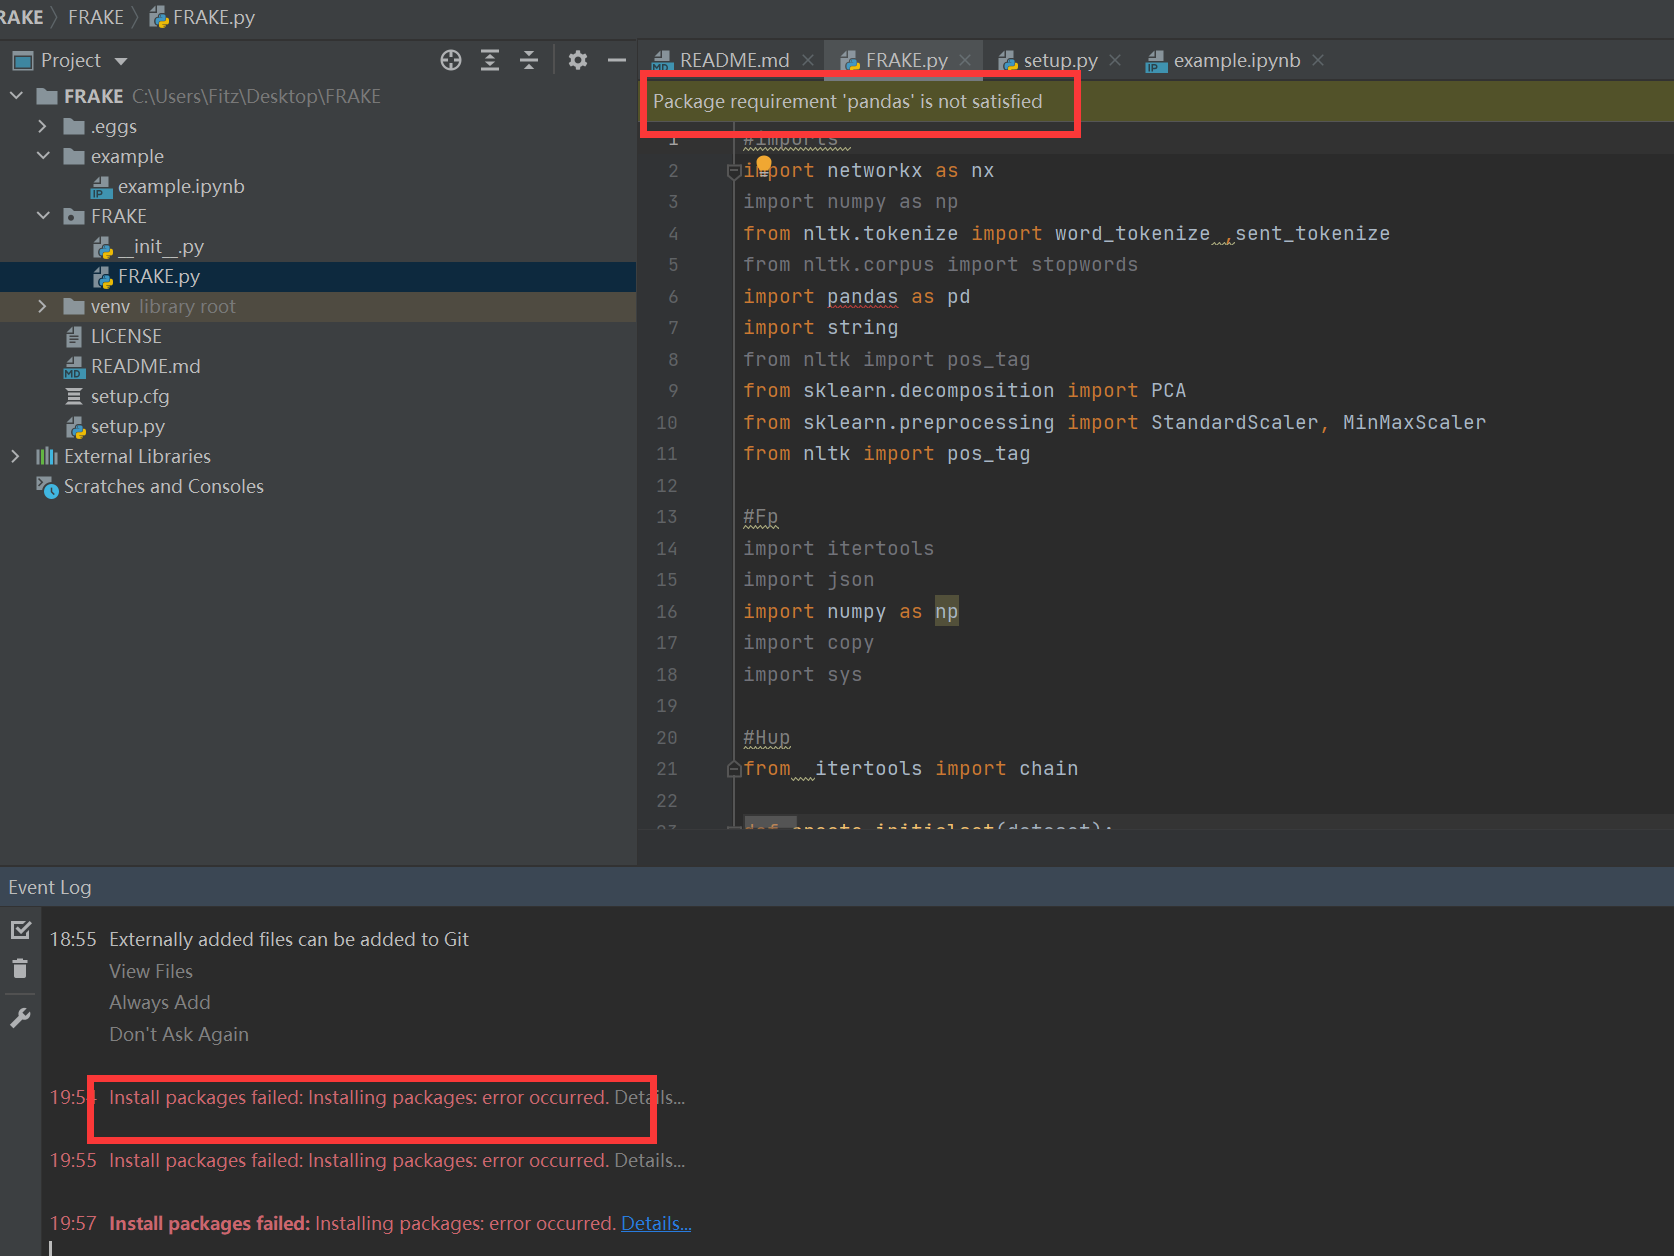Viewport: 1674px width, 1256px height.
Task: Click 'Externally added files can be added to Git'
Action: coord(289,939)
